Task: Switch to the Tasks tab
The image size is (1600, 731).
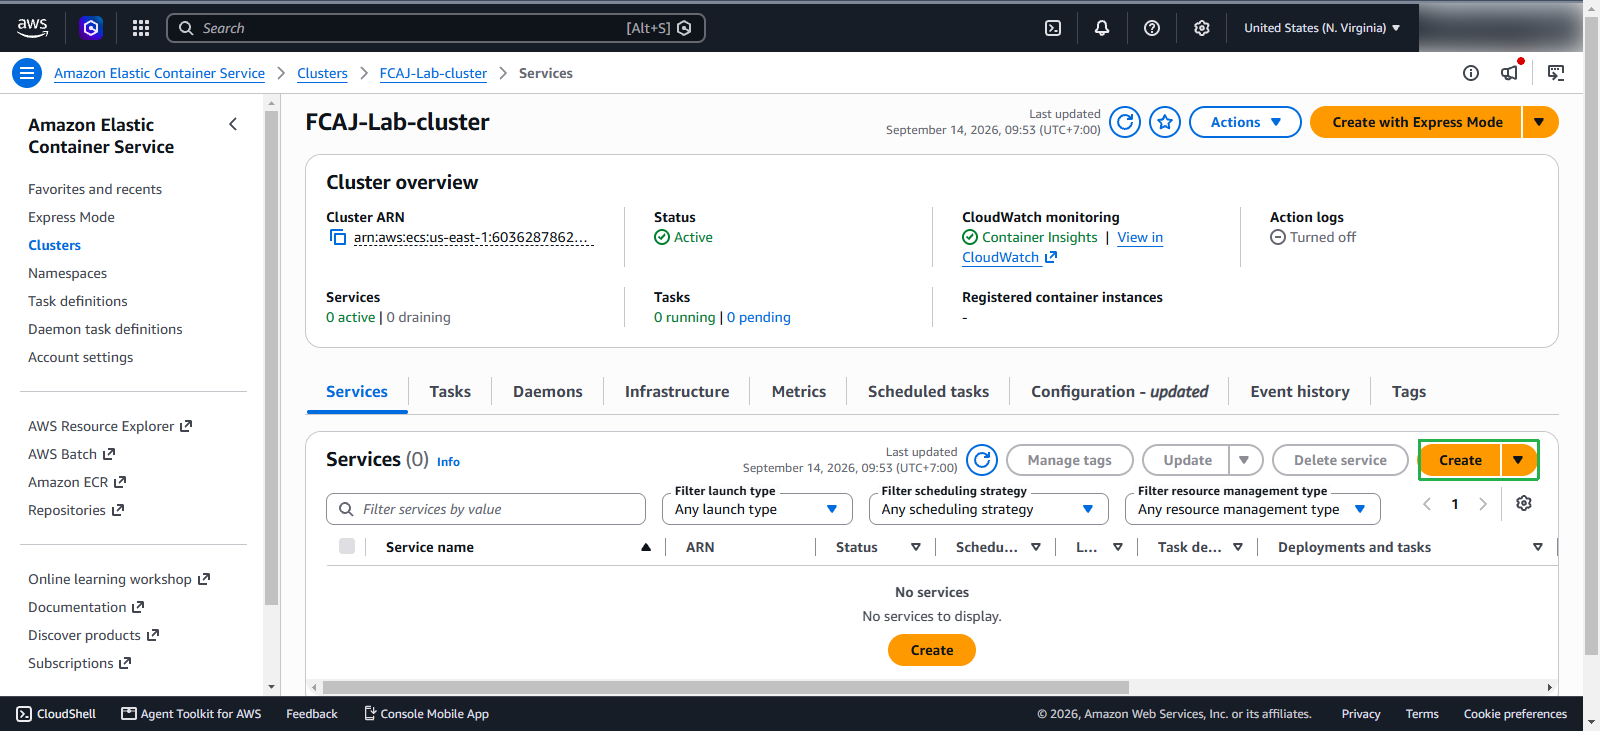Action: pos(450,392)
